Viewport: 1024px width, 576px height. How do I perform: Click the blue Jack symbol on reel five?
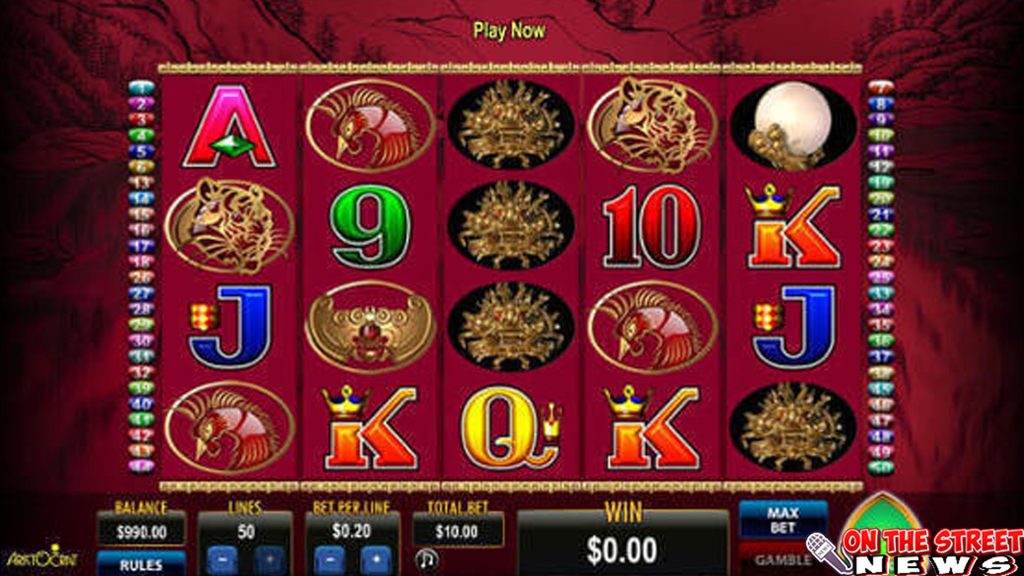tap(793, 327)
